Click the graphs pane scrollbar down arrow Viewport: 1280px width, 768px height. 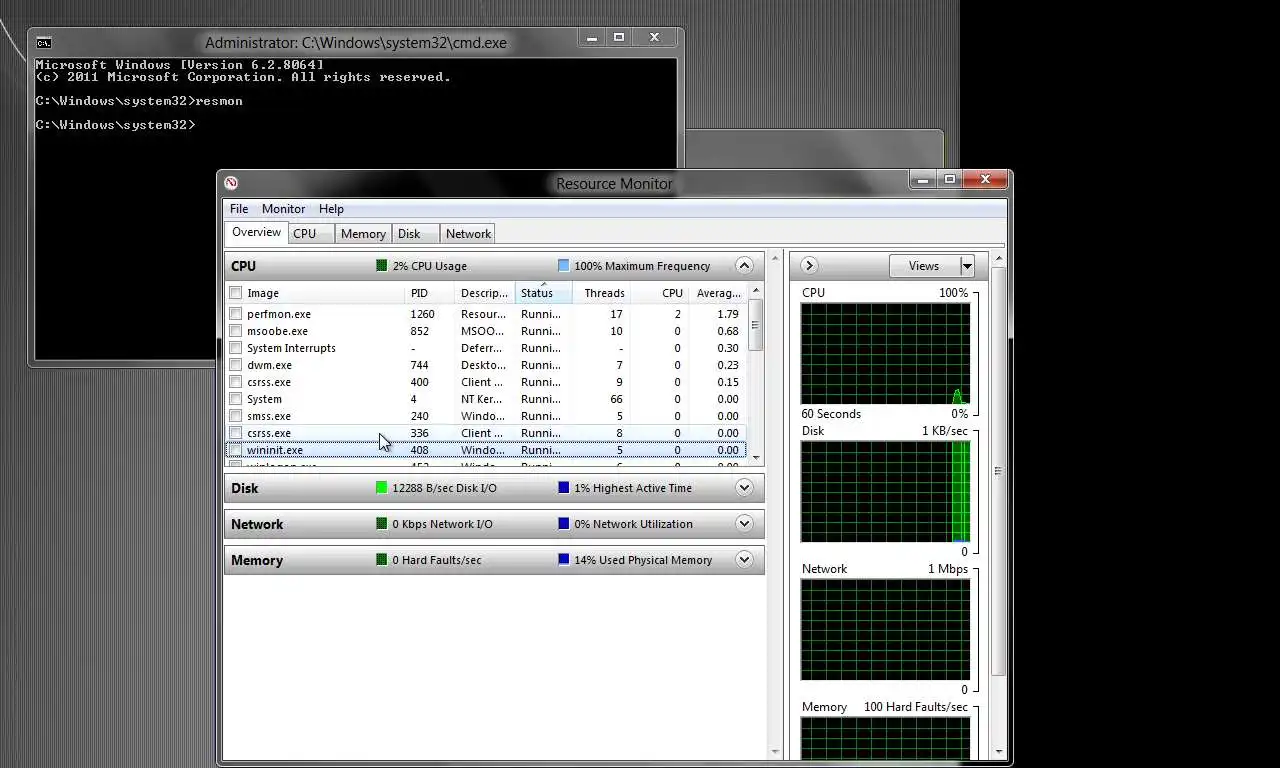click(998, 752)
